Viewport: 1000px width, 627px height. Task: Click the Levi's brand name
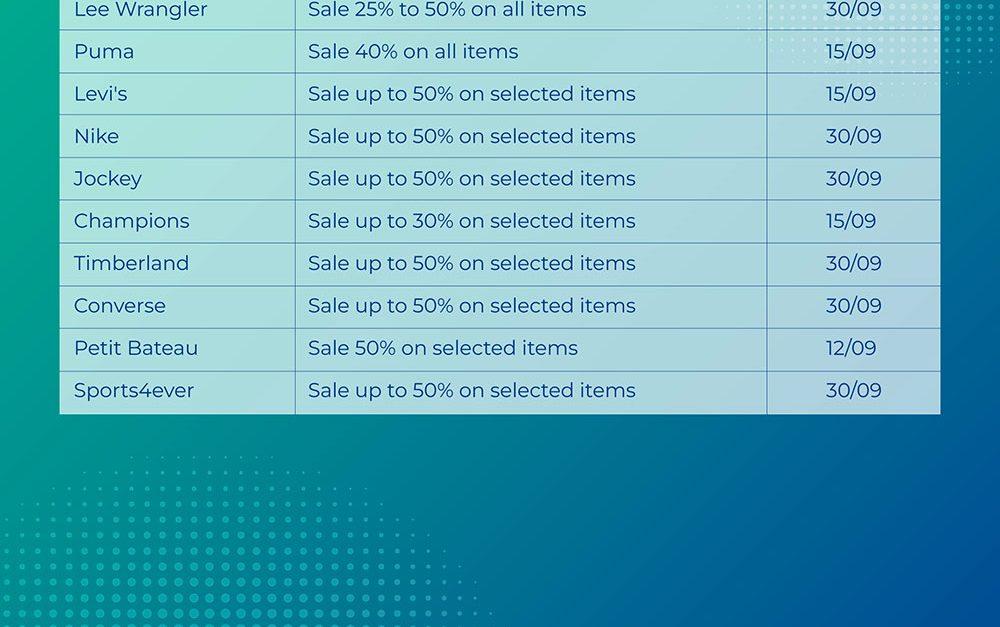pos(101,94)
